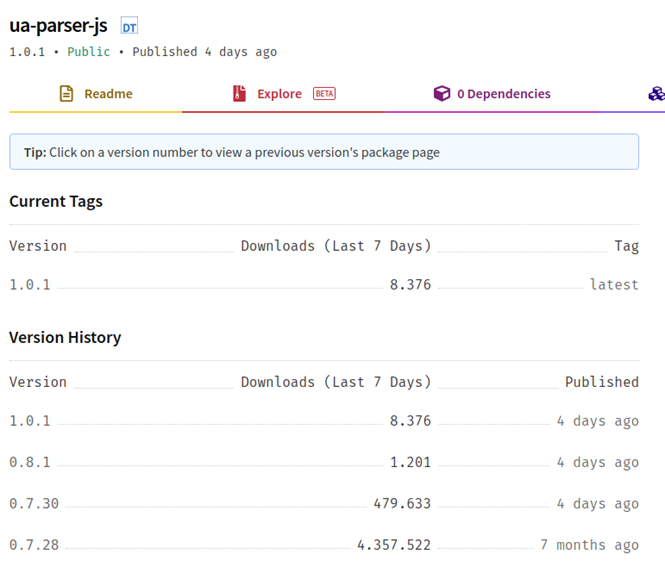Click the ua-parser-js package title
The width and height of the screenshot is (665, 567).
58,26
